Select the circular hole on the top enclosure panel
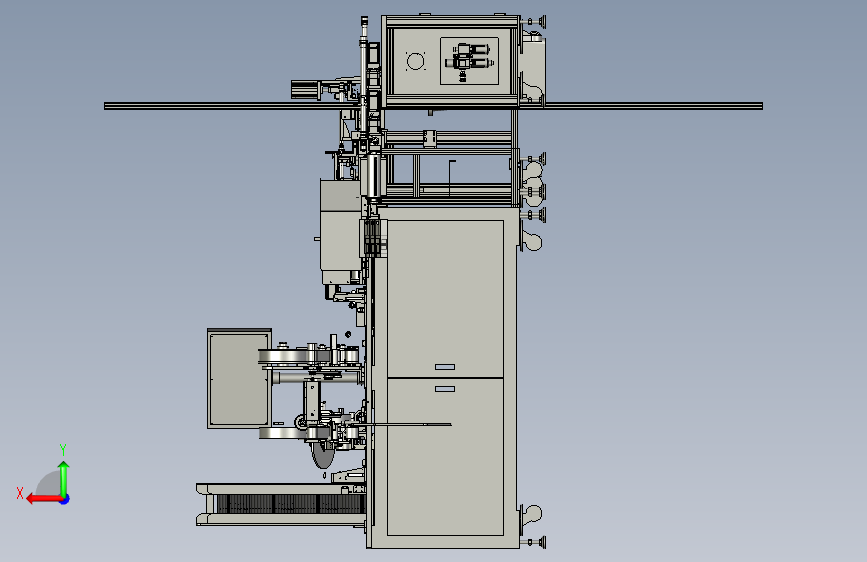The width and height of the screenshot is (867, 562). pyautogui.click(x=415, y=61)
